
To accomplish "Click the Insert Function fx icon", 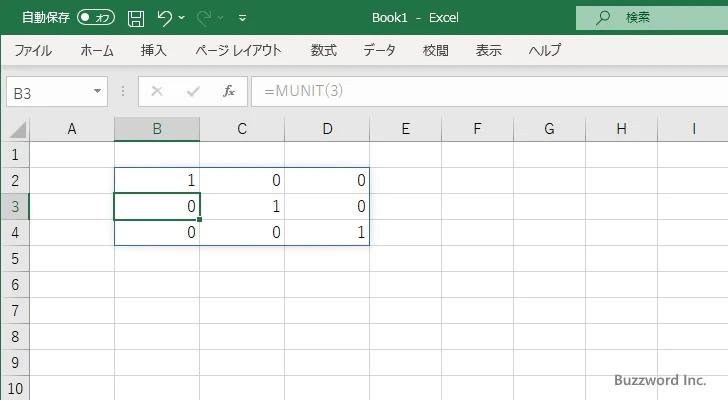I will pyautogui.click(x=228, y=91).
